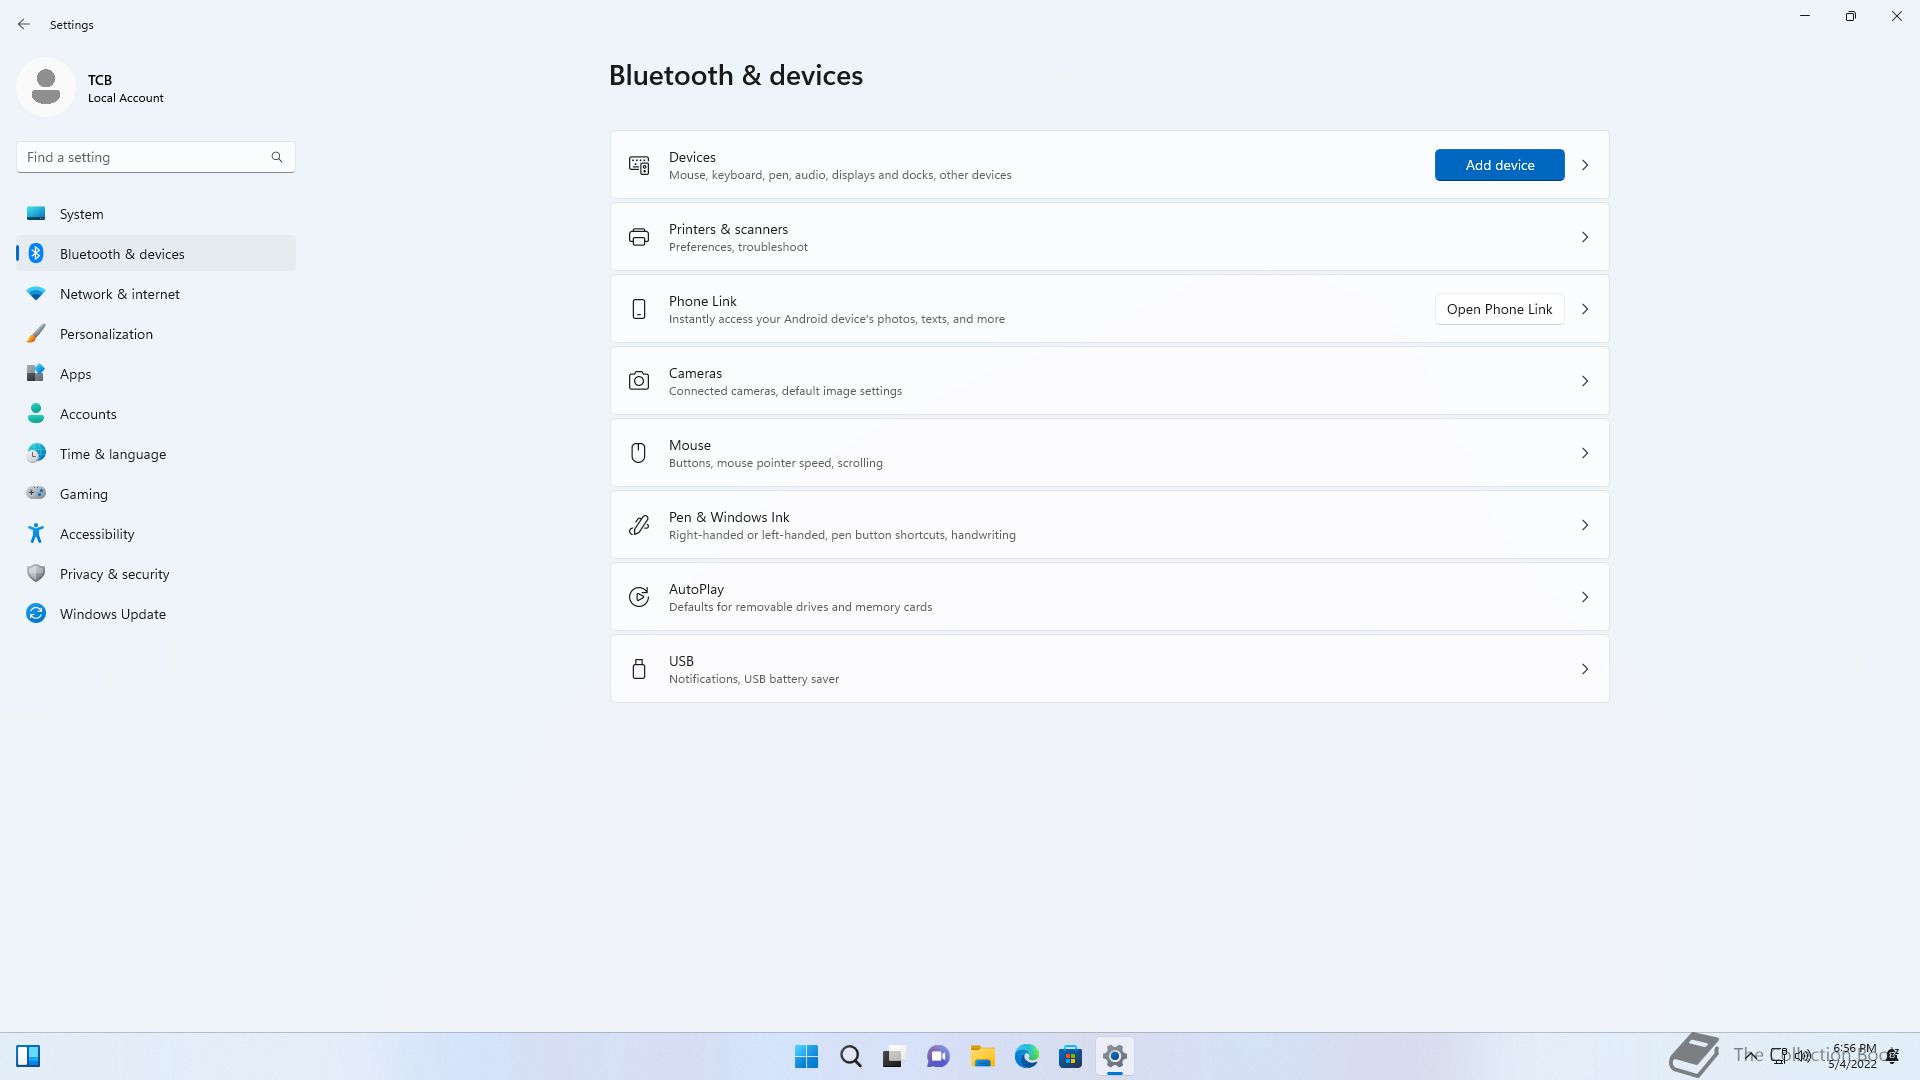Screen dimensions: 1920x1080
Task: Click Open Phone Link button
Action: coord(1499,309)
